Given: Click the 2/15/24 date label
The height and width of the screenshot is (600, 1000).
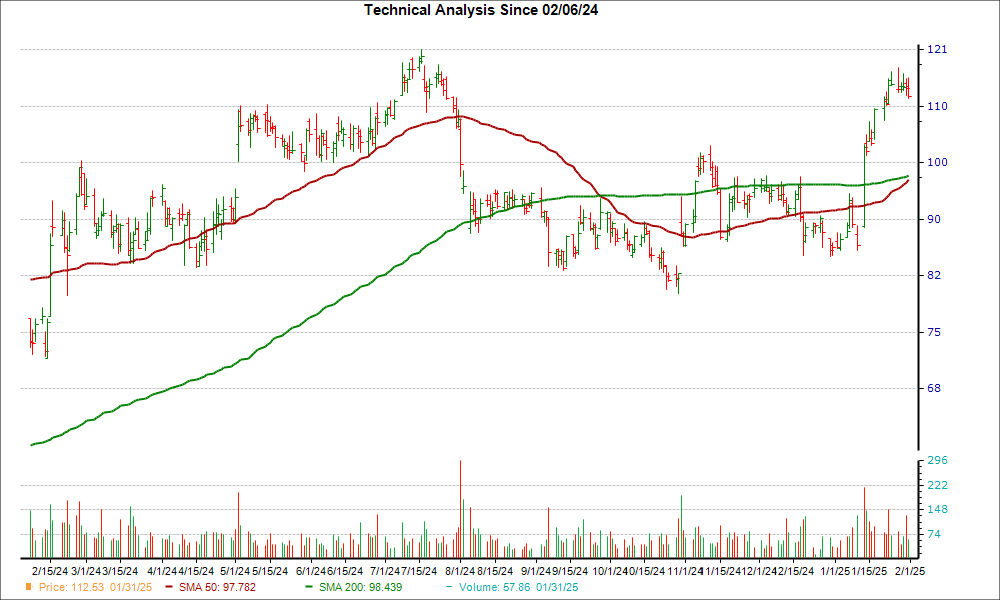Looking at the screenshot, I should [50, 571].
